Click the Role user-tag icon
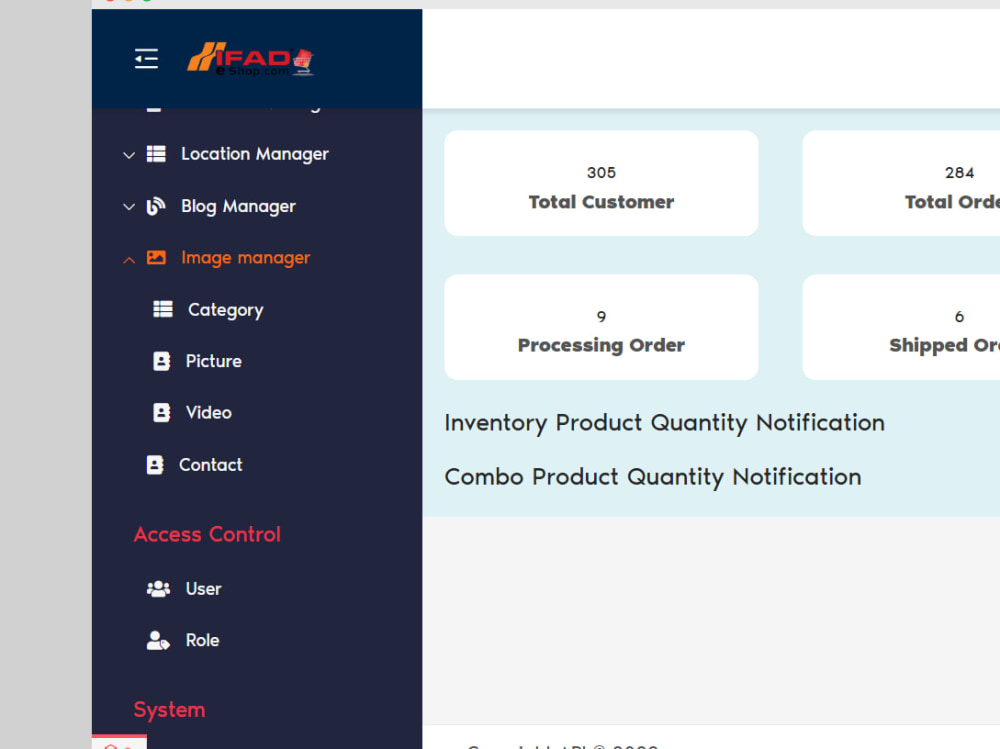The width and height of the screenshot is (1000, 749). (x=158, y=640)
